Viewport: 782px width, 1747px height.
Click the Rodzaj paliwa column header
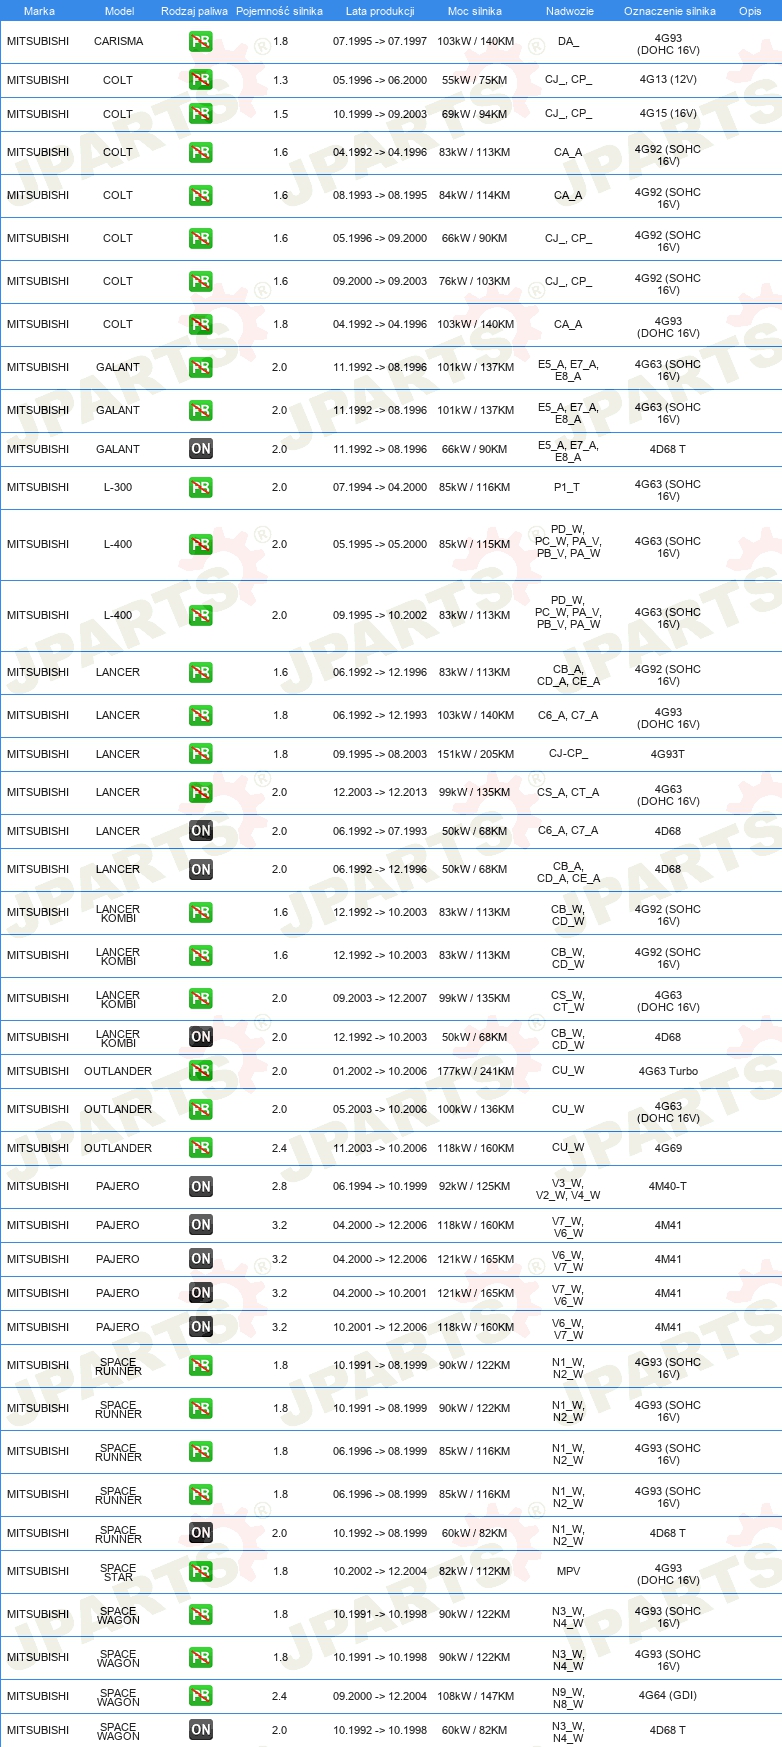[194, 11]
